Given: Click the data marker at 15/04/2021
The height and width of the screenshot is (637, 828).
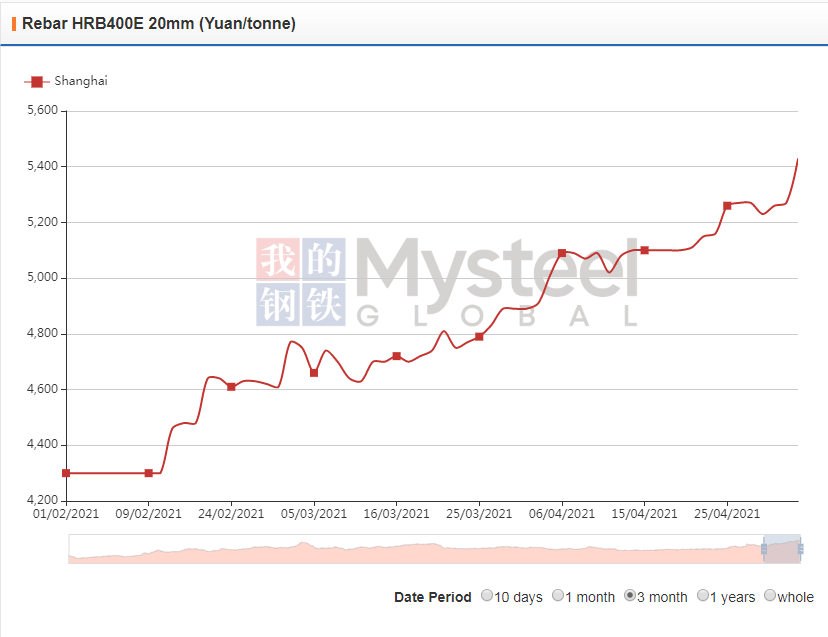Looking at the screenshot, I should (645, 250).
